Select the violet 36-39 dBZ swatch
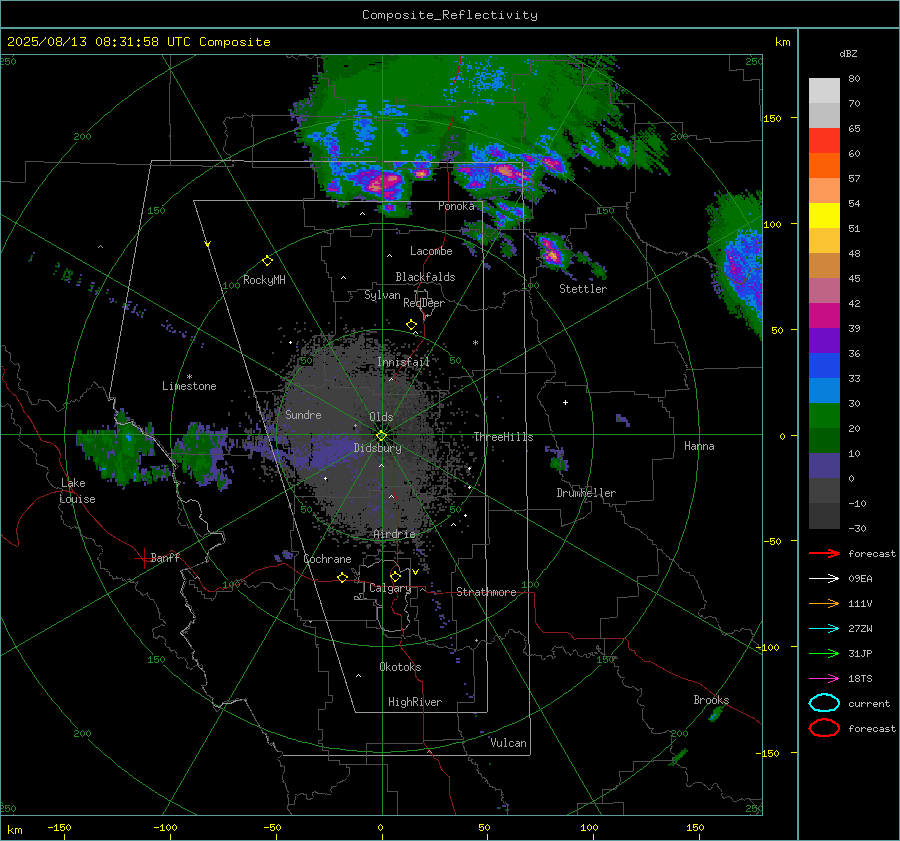 click(x=824, y=341)
